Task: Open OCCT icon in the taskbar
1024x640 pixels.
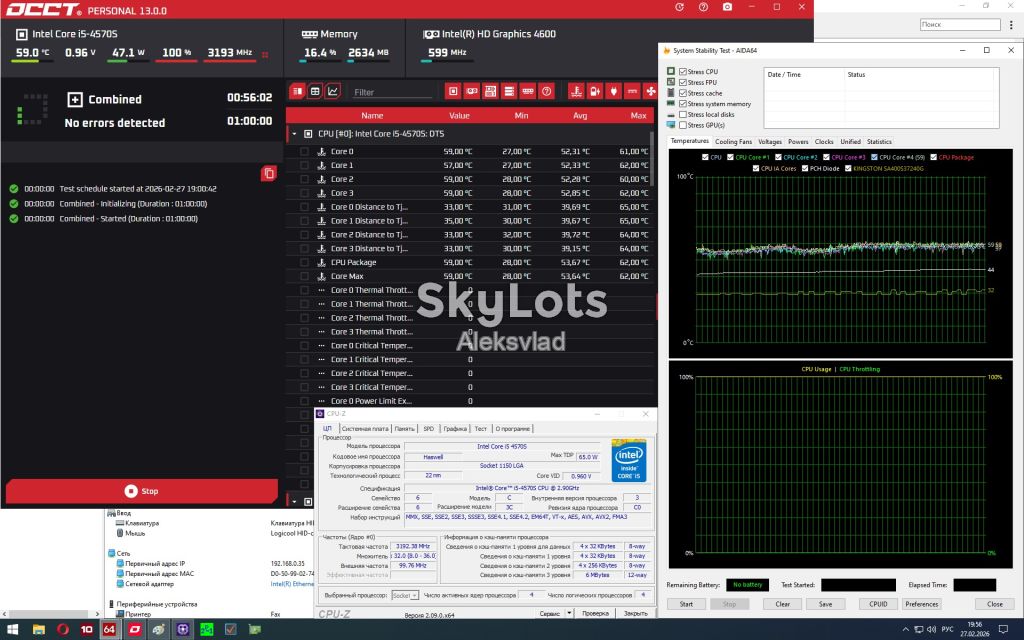Action: [x=134, y=630]
